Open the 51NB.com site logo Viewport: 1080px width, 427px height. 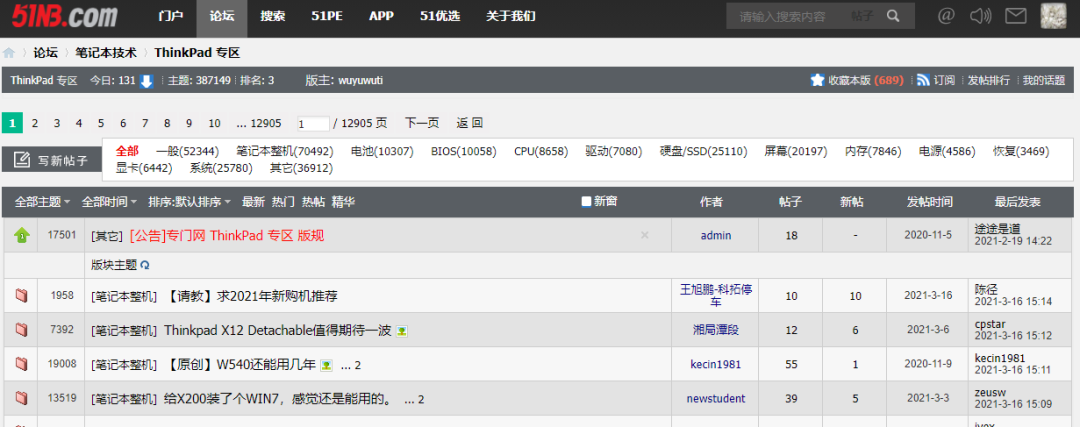65,15
